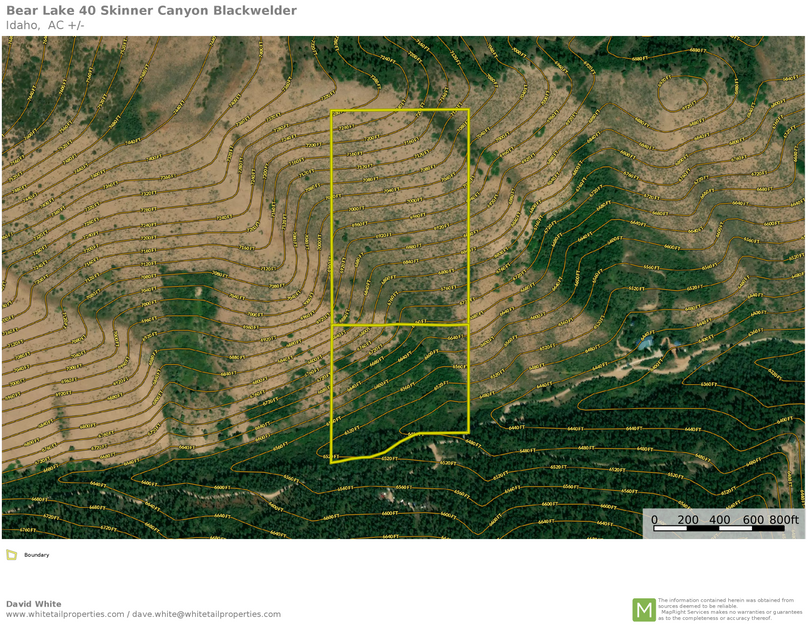Click the dividing line between the two parcels

click(x=400, y=325)
